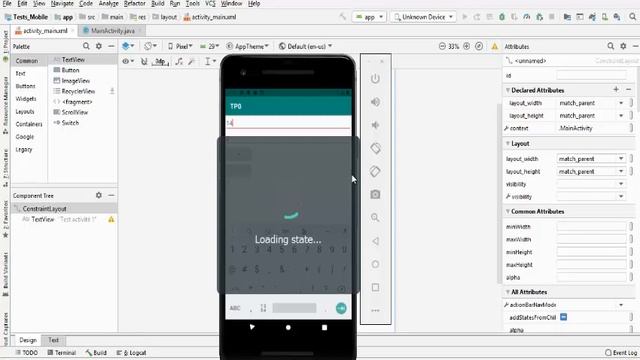The height and width of the screenshot is (360, 640).
Task: Collapse Common Attributes section
Action: click(x=508, y=211)
